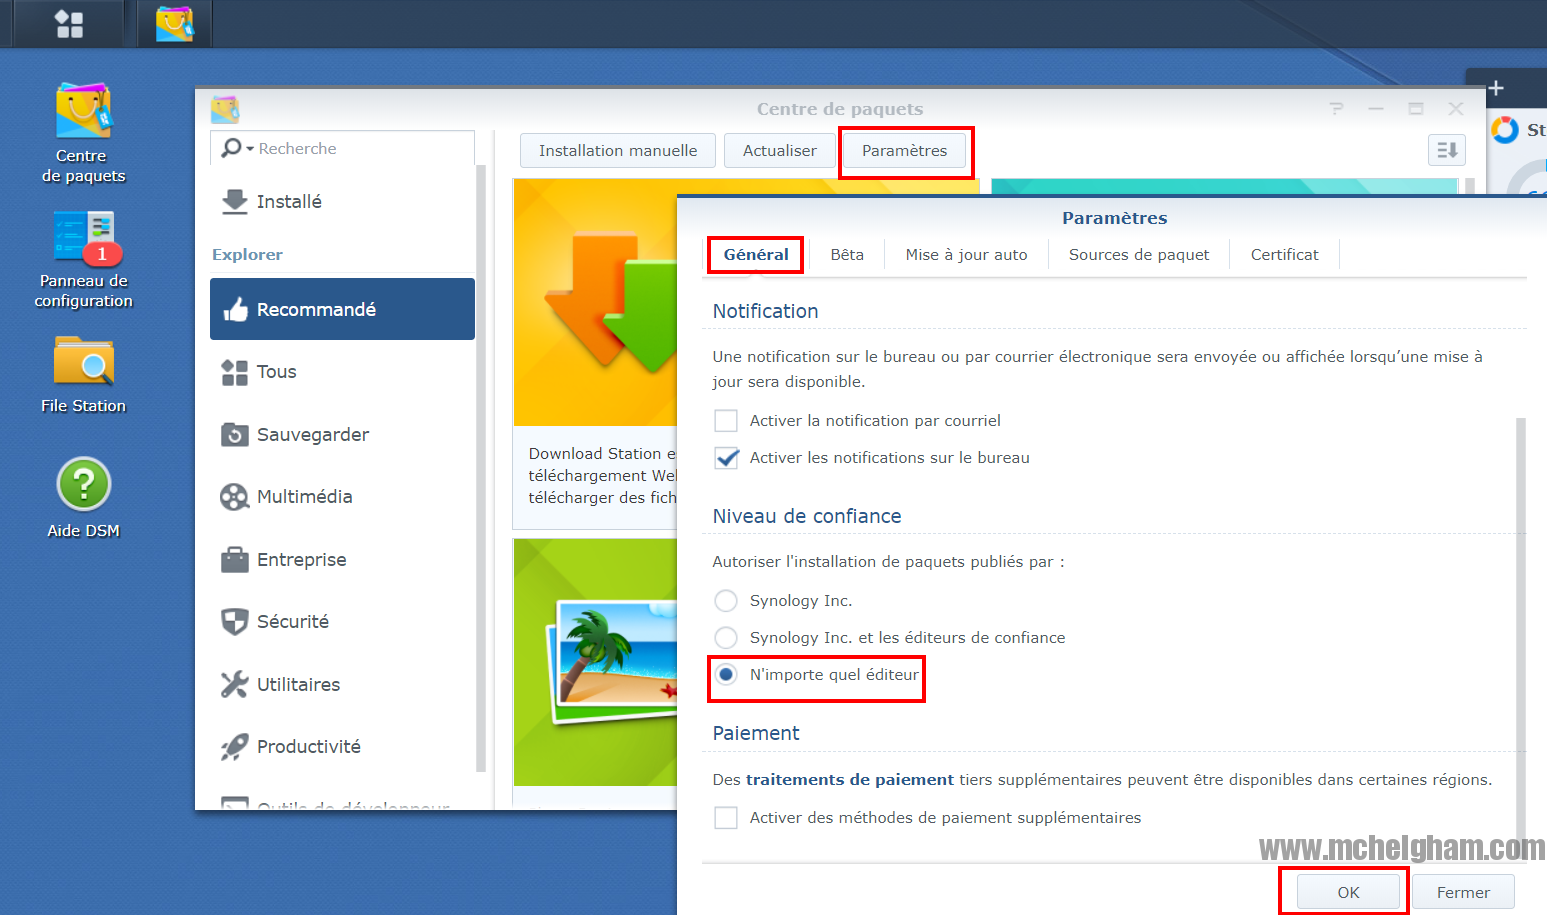Select Entreprise category

342,559
